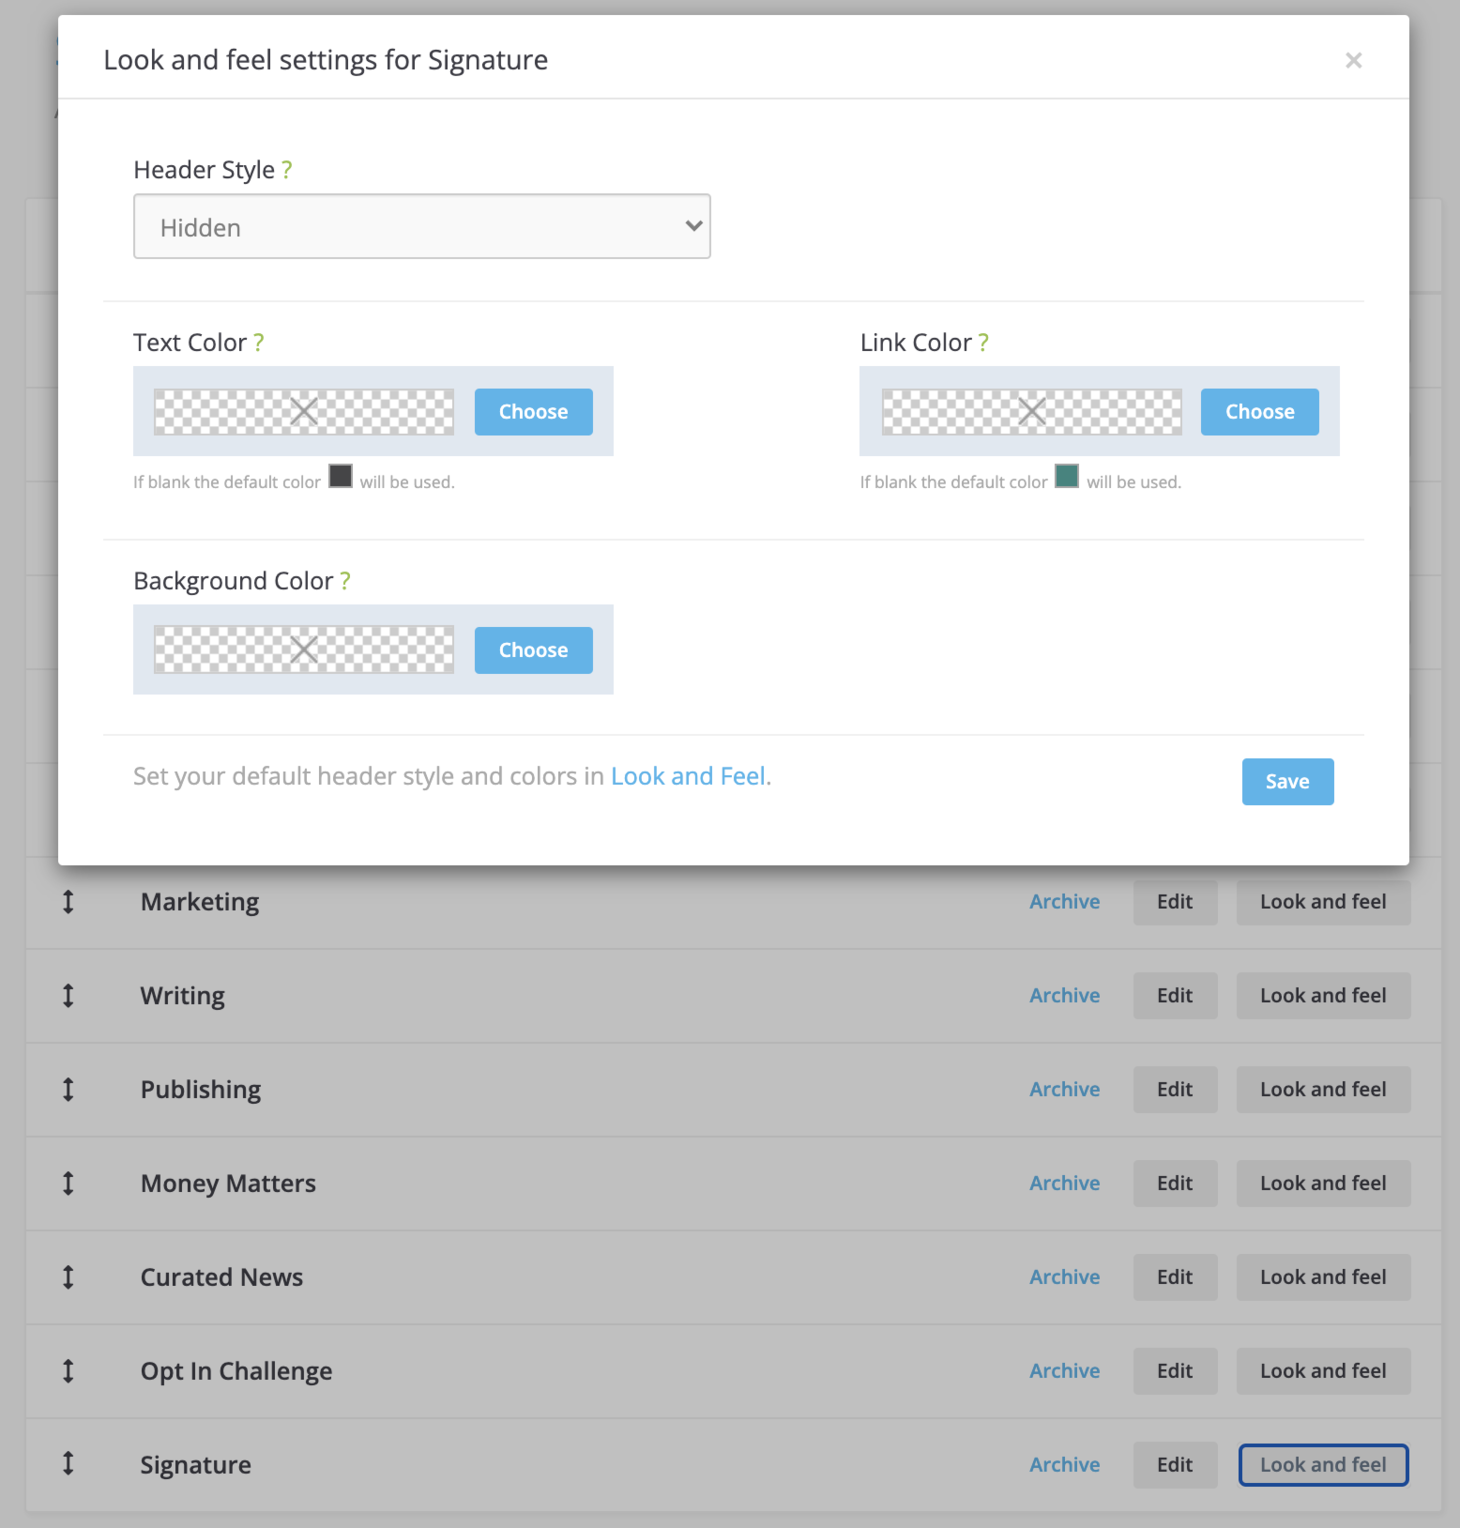Open the Header Style help question mark
The image size is (1460, 1528).
tap(287, 170)
